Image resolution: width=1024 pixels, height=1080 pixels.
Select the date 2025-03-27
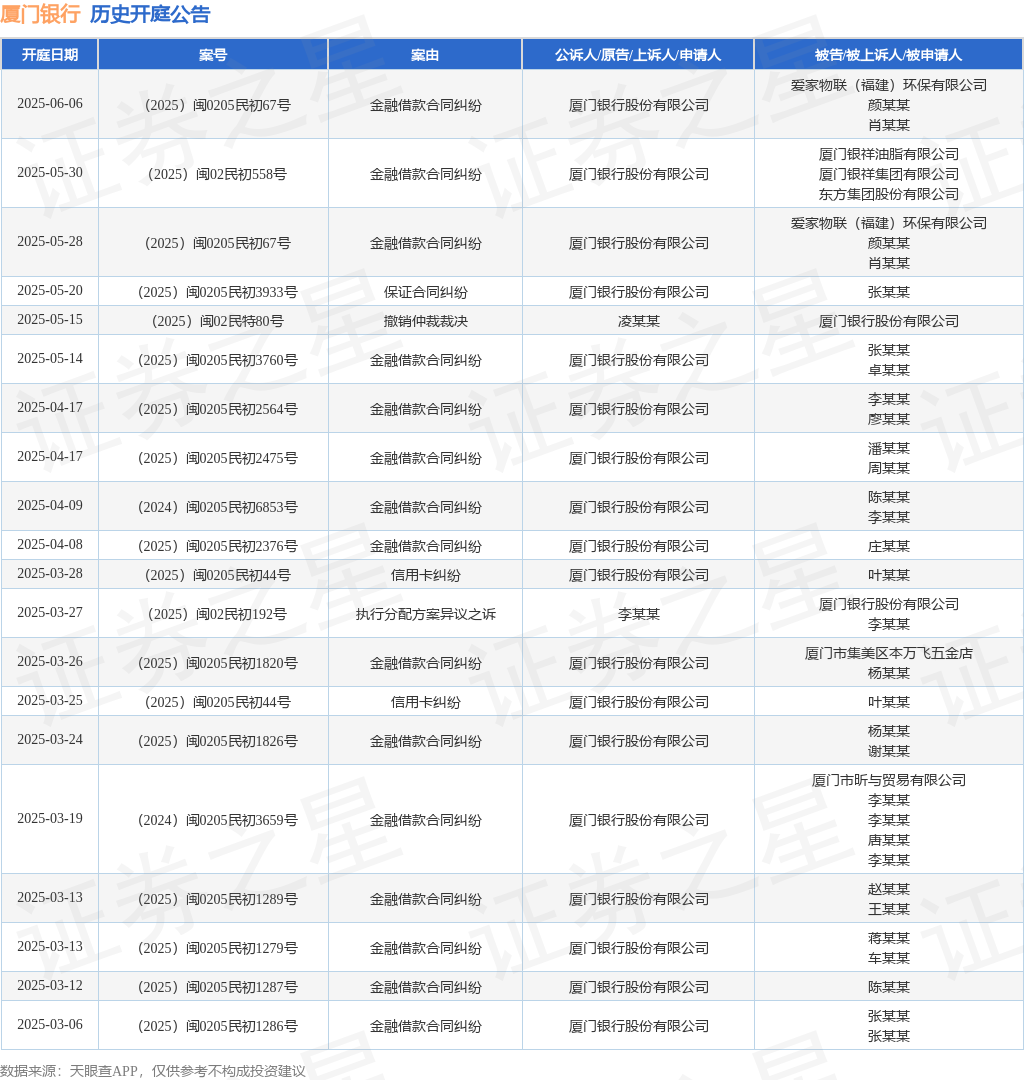click(50, 613)
